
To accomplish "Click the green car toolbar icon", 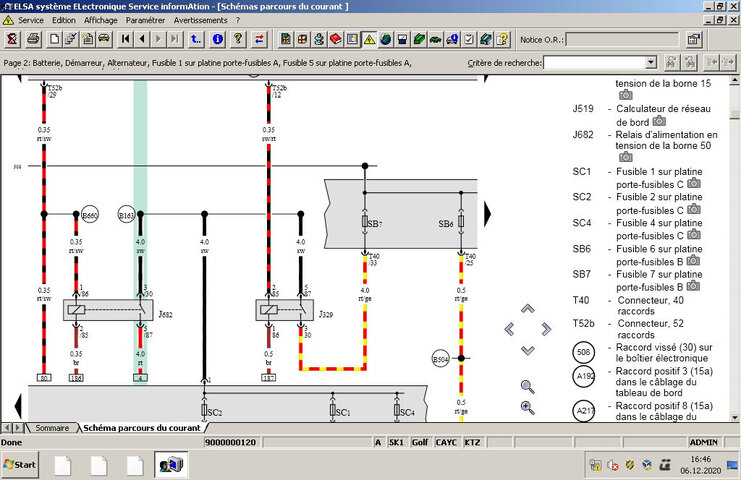I will click(435, 39).
